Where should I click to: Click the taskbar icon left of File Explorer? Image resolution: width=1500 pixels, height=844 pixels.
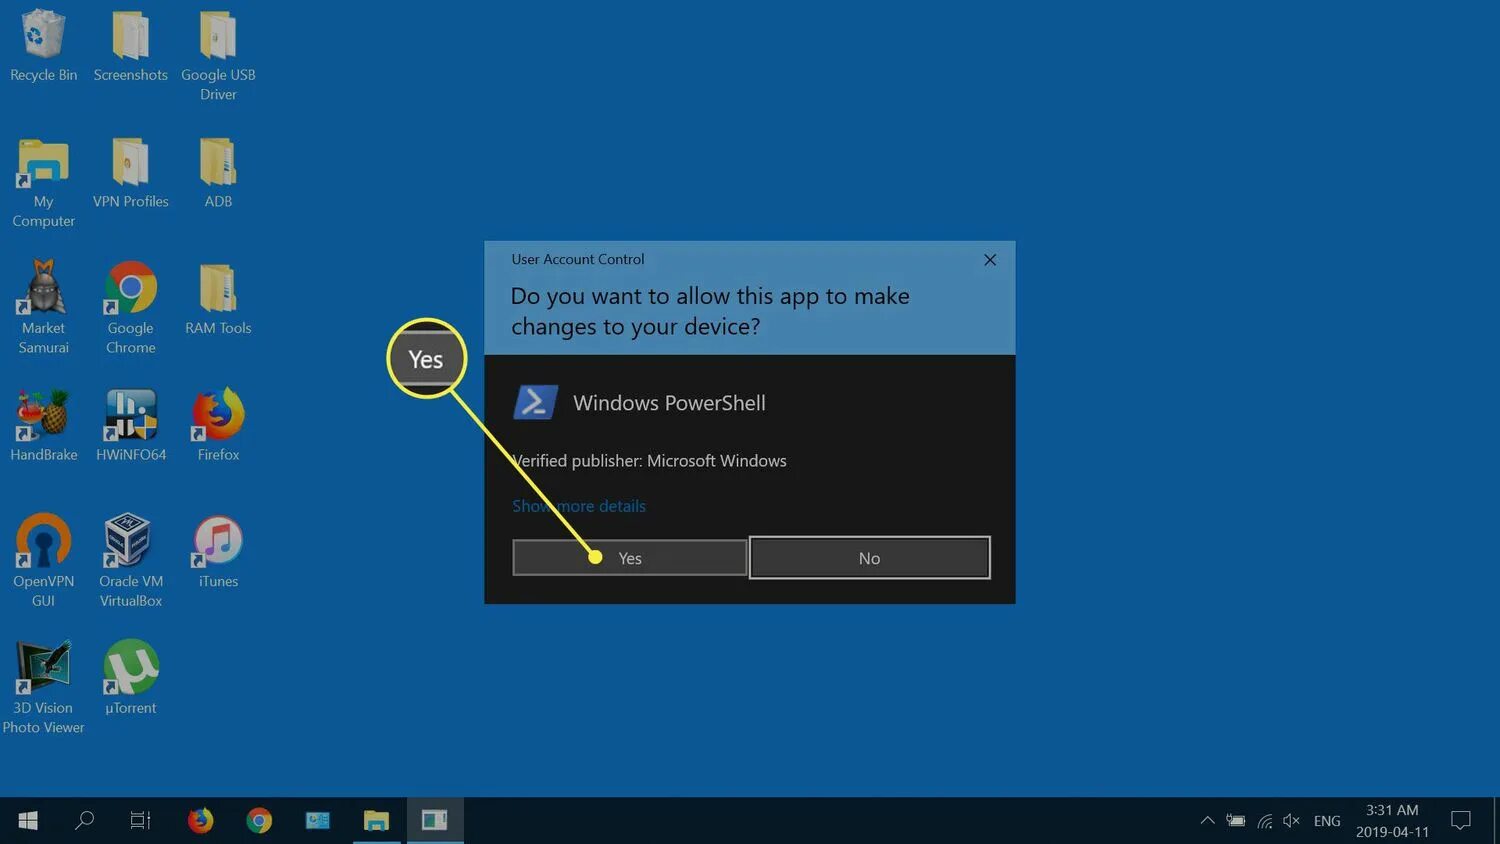[x=318, y=820]
